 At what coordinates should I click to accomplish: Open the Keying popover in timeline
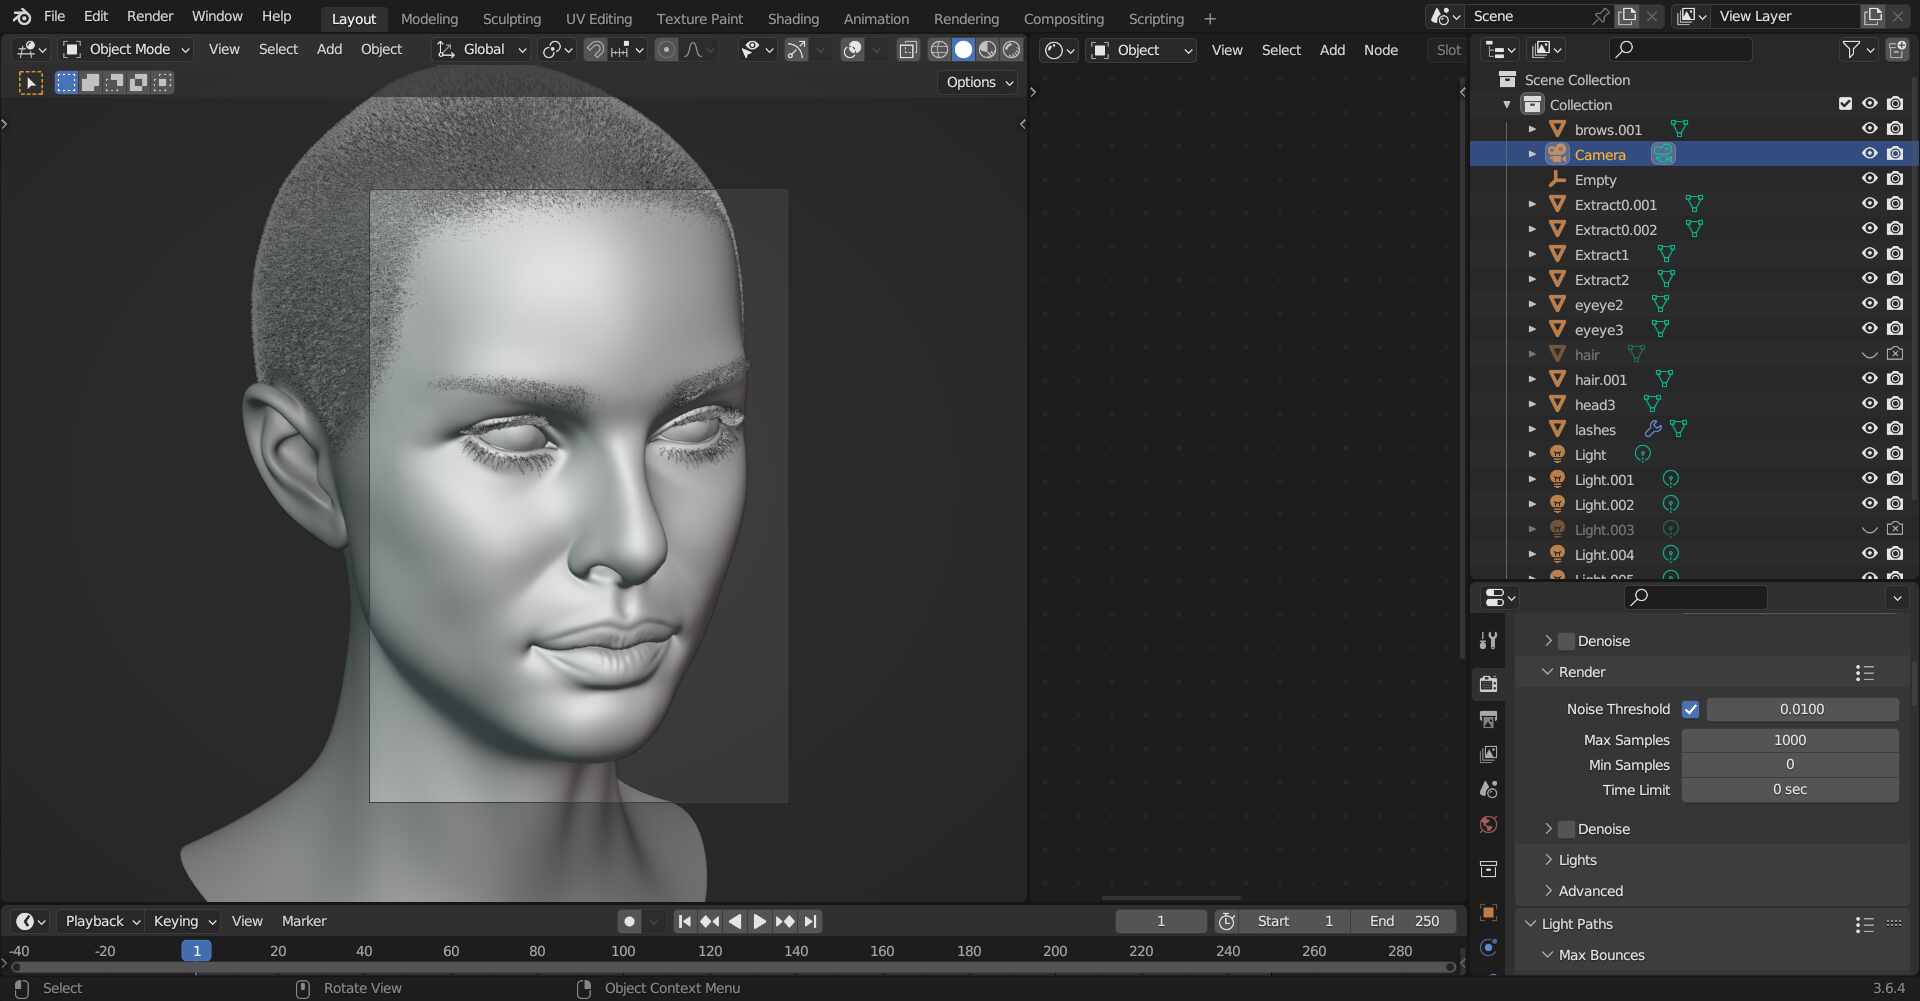pyautogui.click(x=184, y=921)
